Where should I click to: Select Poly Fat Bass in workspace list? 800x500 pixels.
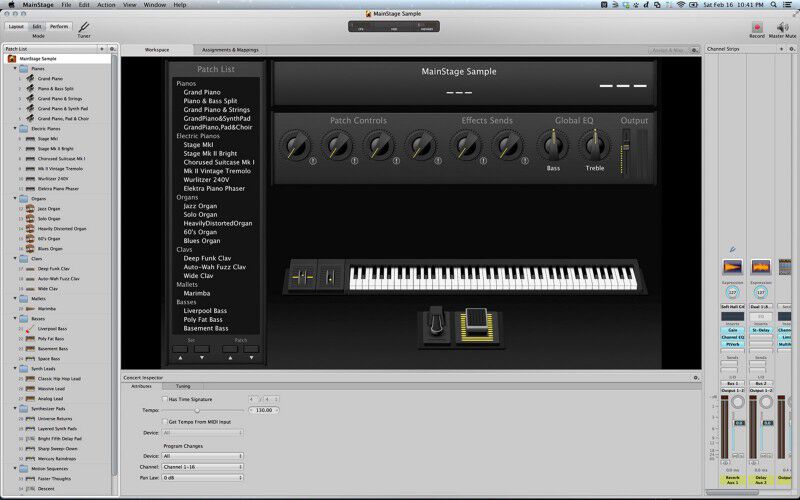[203, 319]
